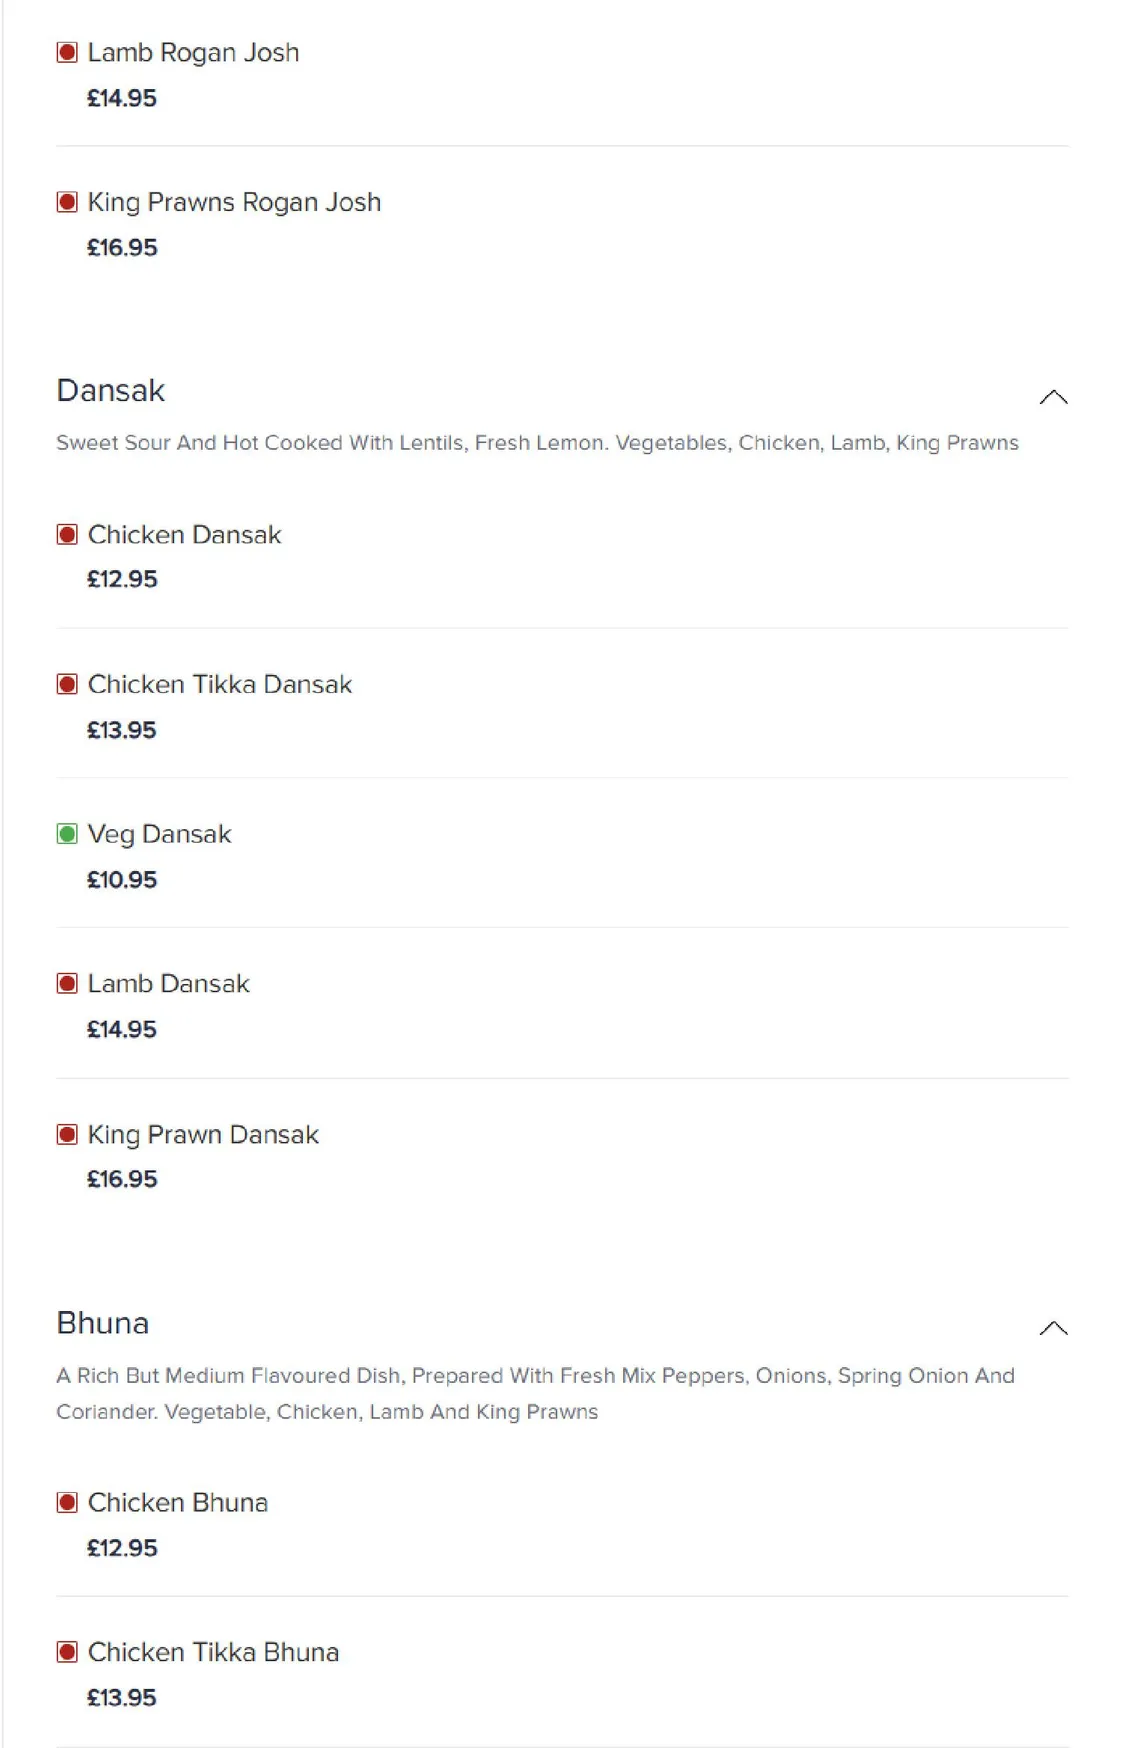Choose the King Prawn Dansak dish
The image size is (1131, 1748).
click(562, 1155)
